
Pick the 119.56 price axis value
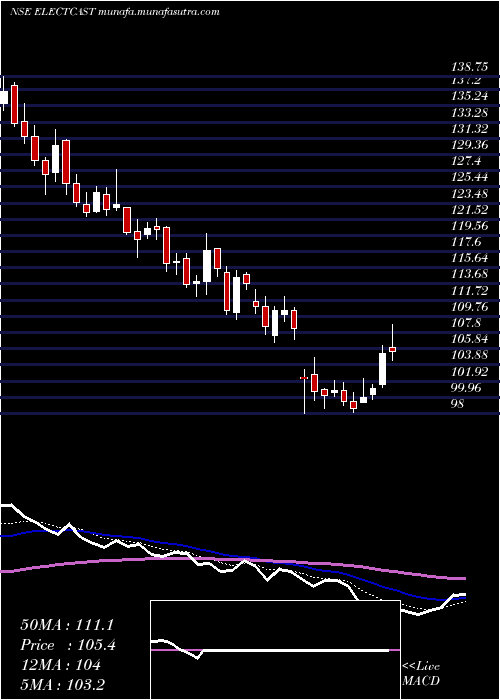[470, 226]
